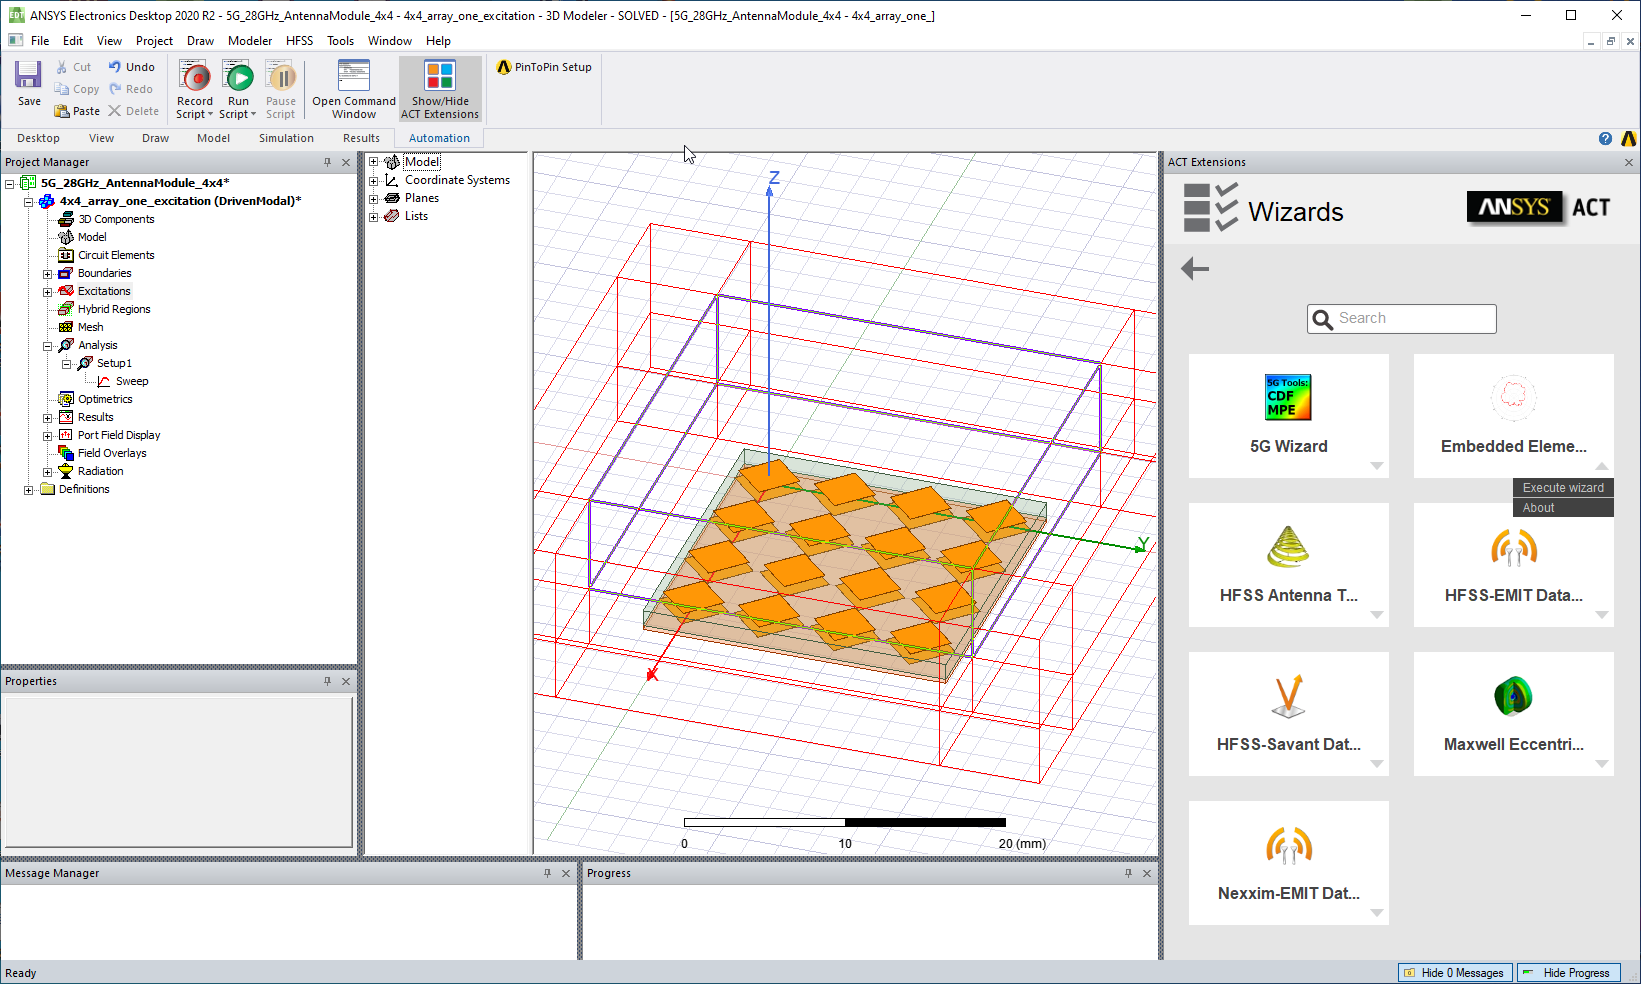Select Sweep under Setup1
The width and height of the screenshot is (1641, 984).
tap(131, 381)
